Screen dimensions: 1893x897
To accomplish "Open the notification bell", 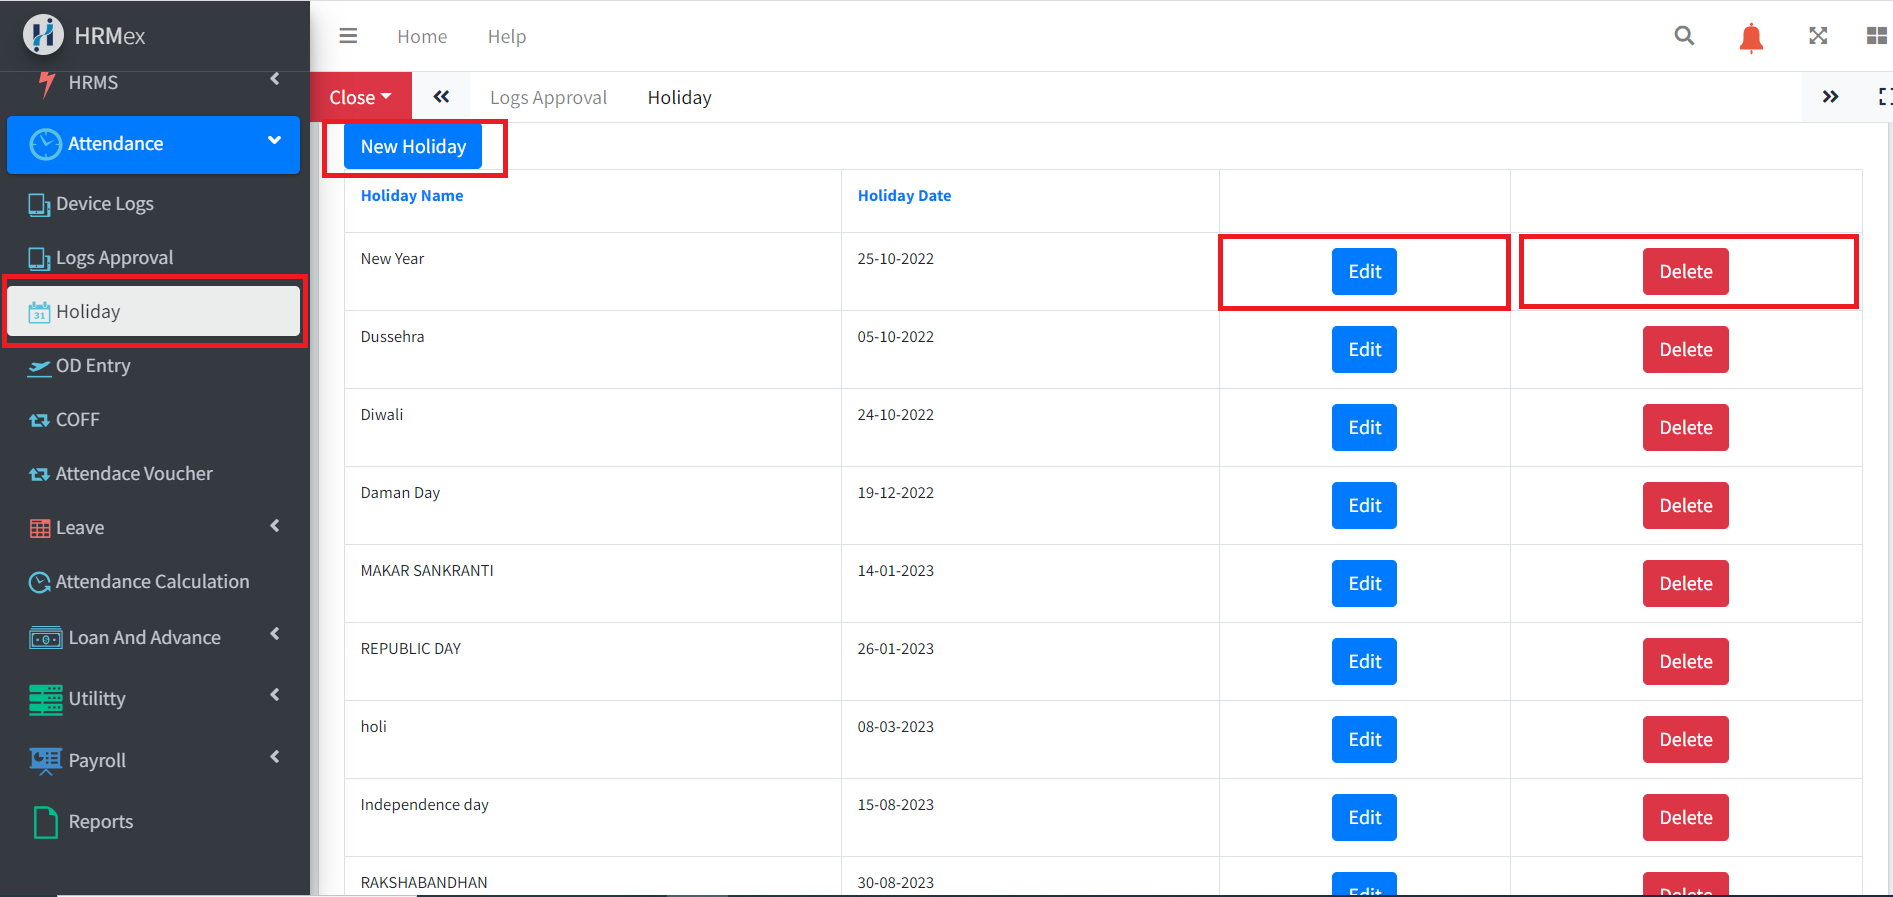I will (1750, 38).
